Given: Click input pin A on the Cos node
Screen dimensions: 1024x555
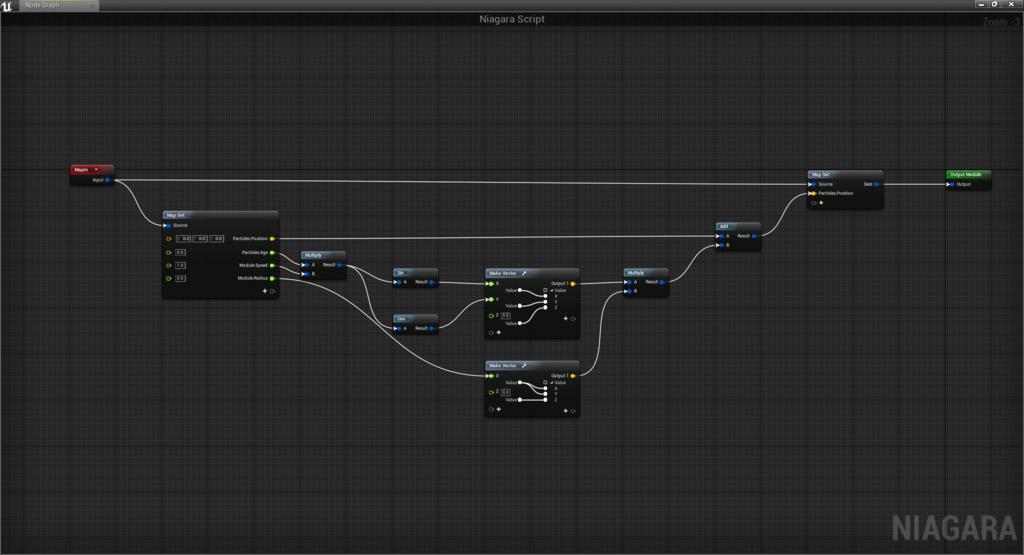Looking at the screenshot, I should pyautogui.click(x=397, y=328).
